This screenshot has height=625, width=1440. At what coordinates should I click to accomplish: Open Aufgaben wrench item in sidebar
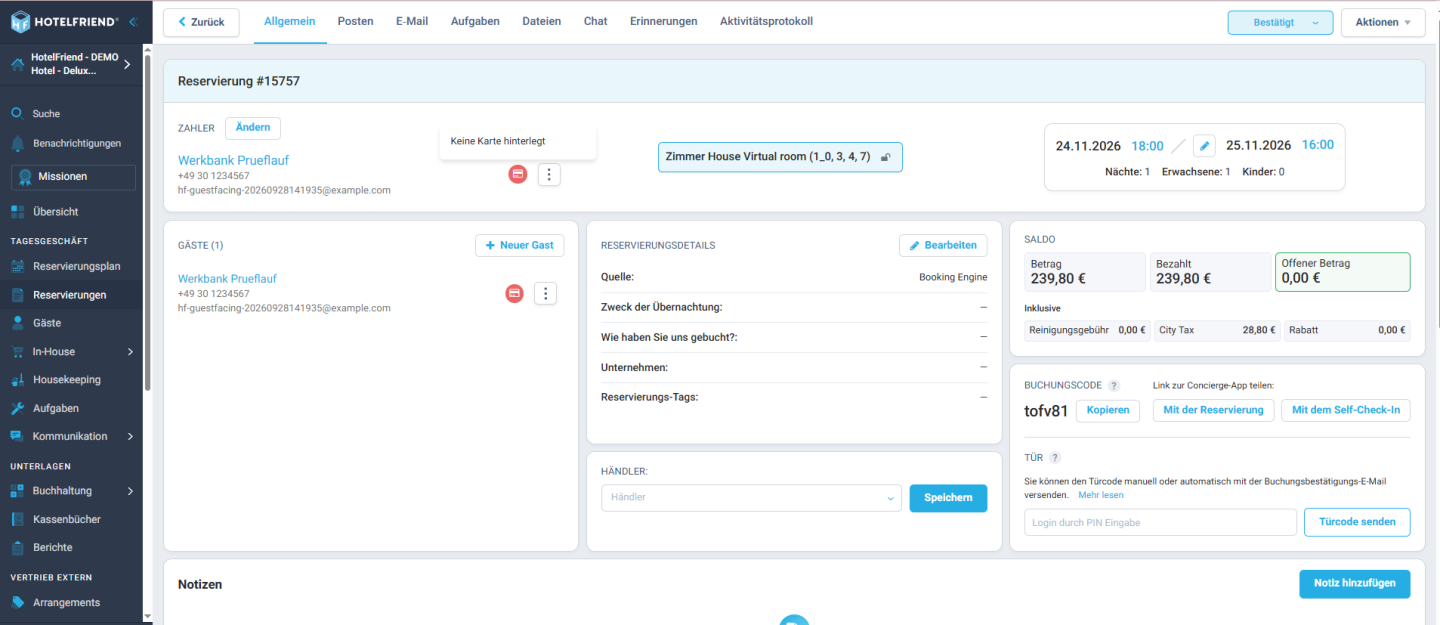coord(55,408)
